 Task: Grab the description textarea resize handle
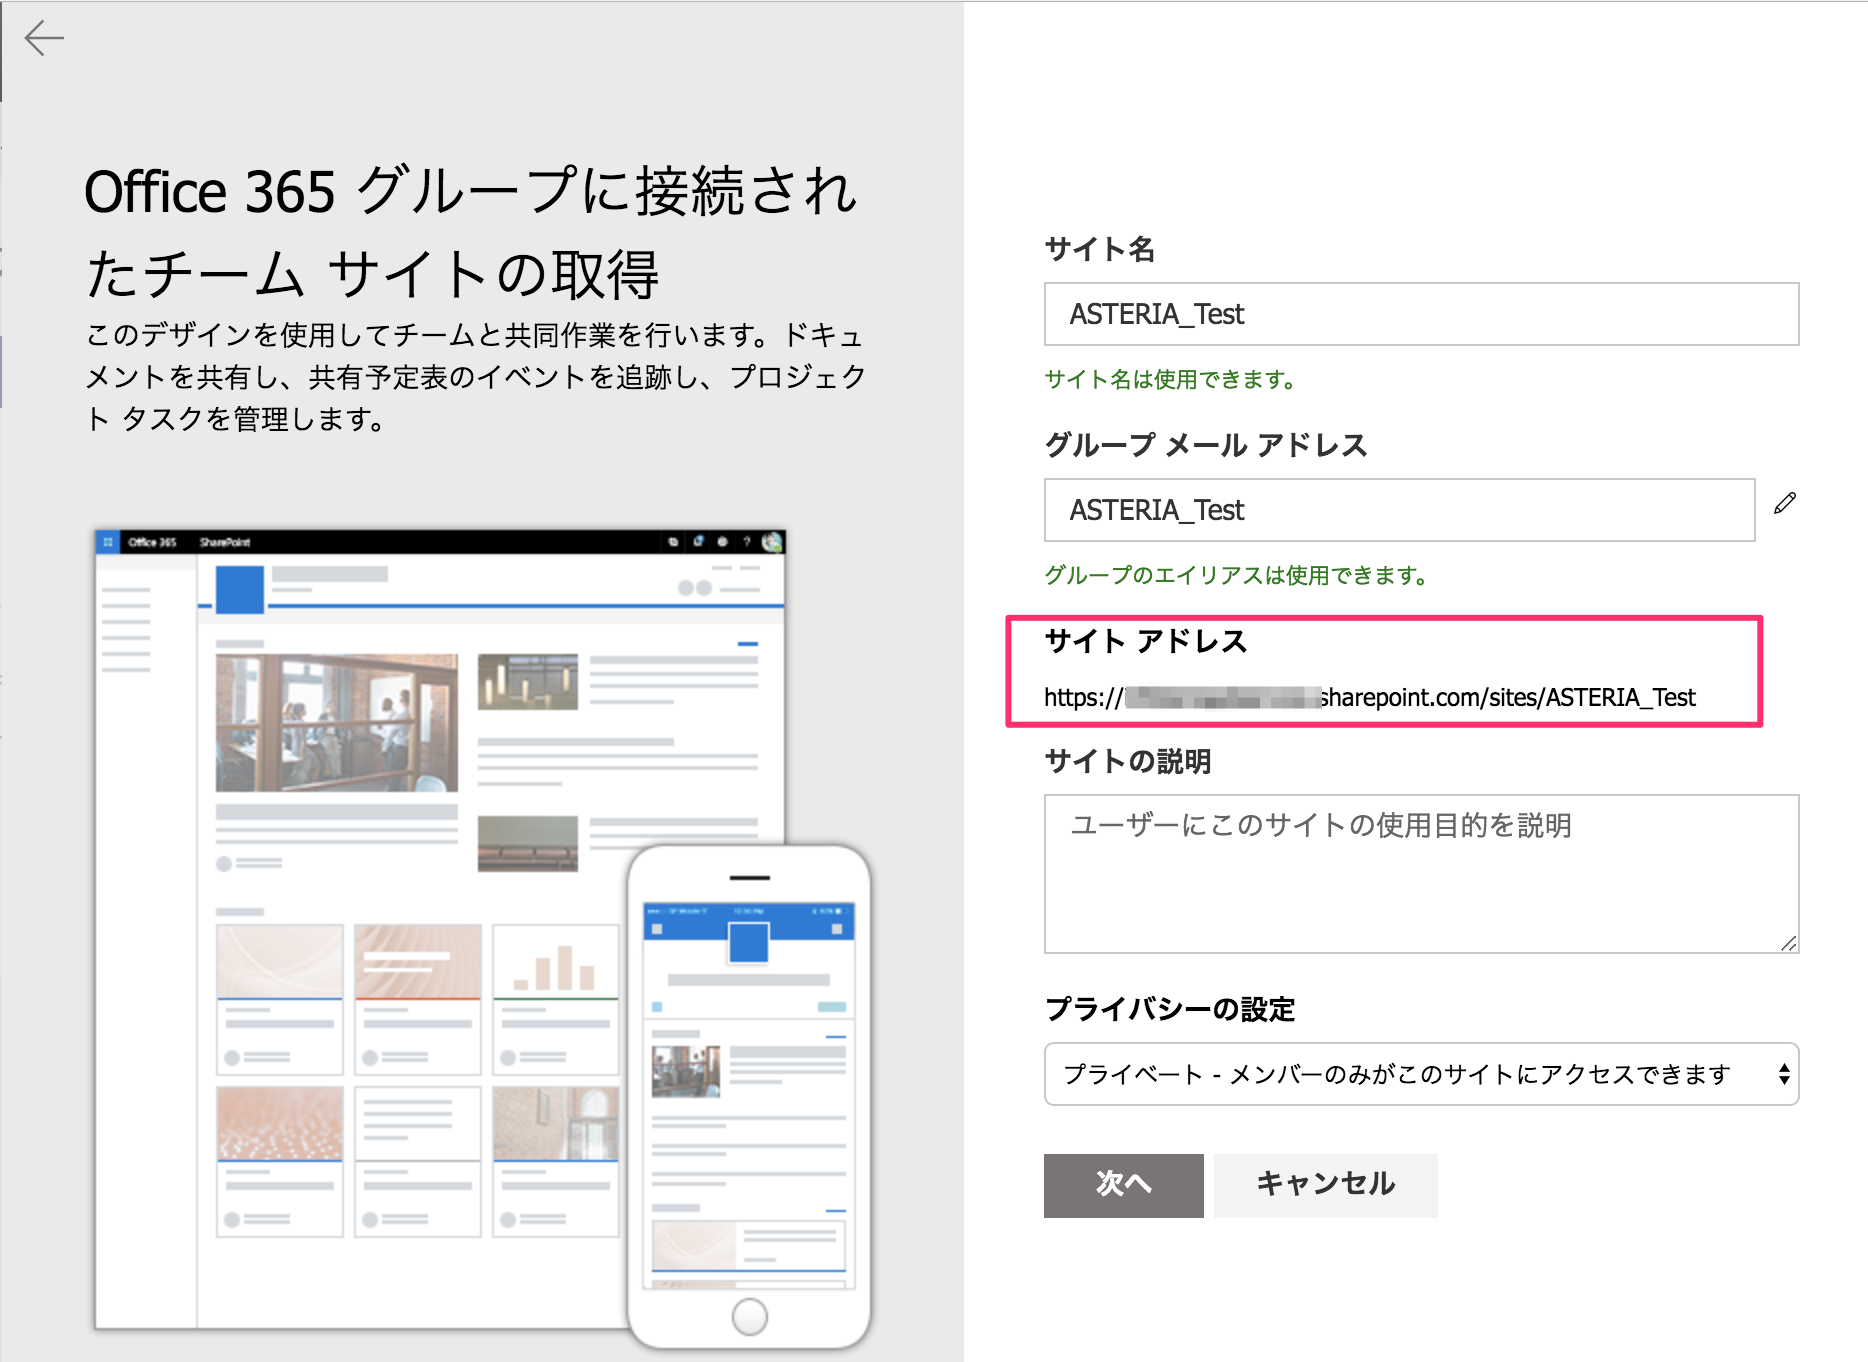(1788, 943)
